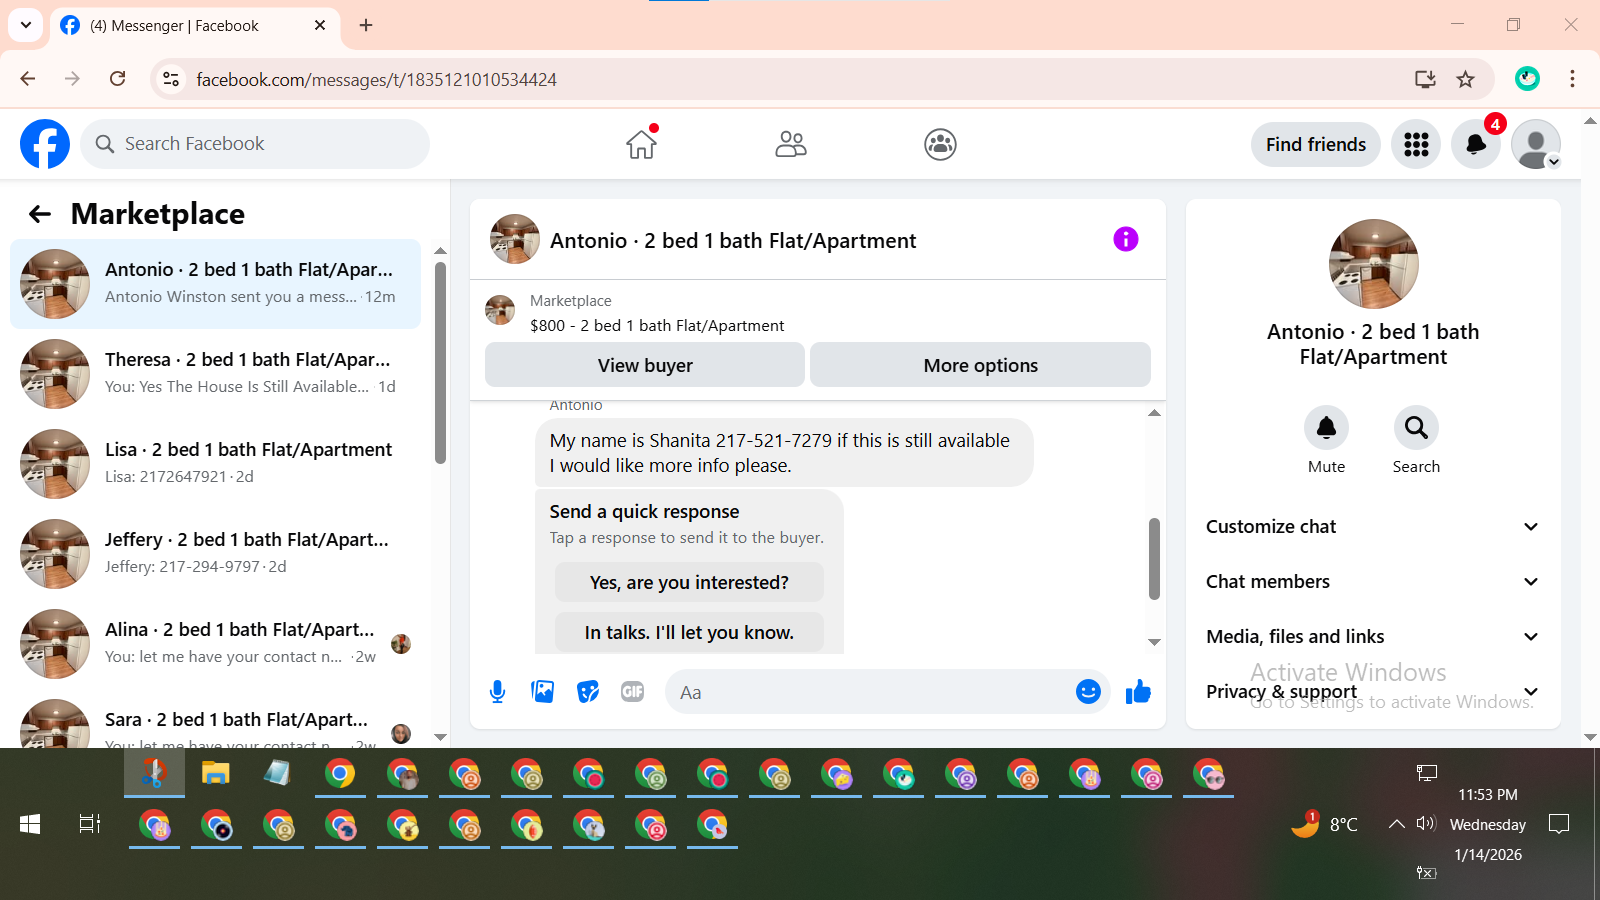Toggle conversation information purple info icon
The image size is (1600, 900).
[x=1126, y=239]
